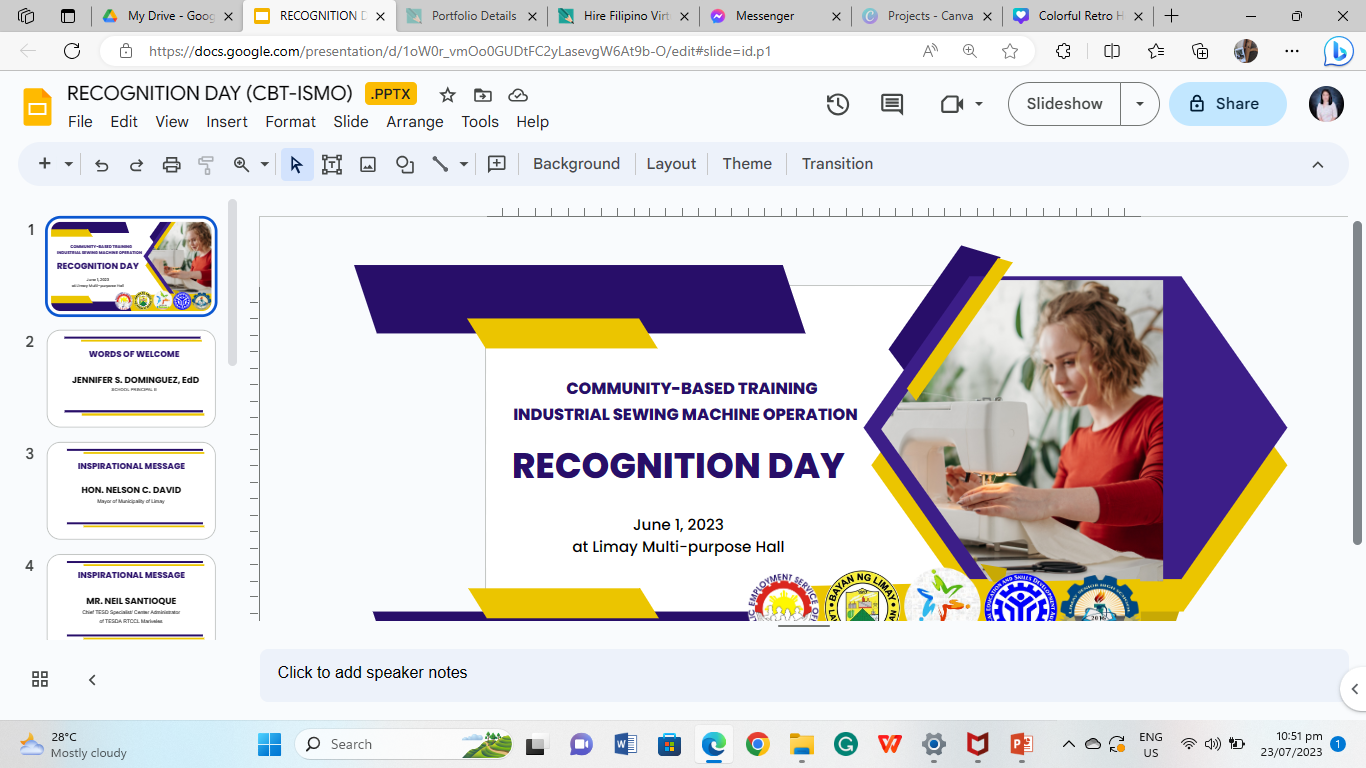Open the Arrange menu

click(415, 122)
